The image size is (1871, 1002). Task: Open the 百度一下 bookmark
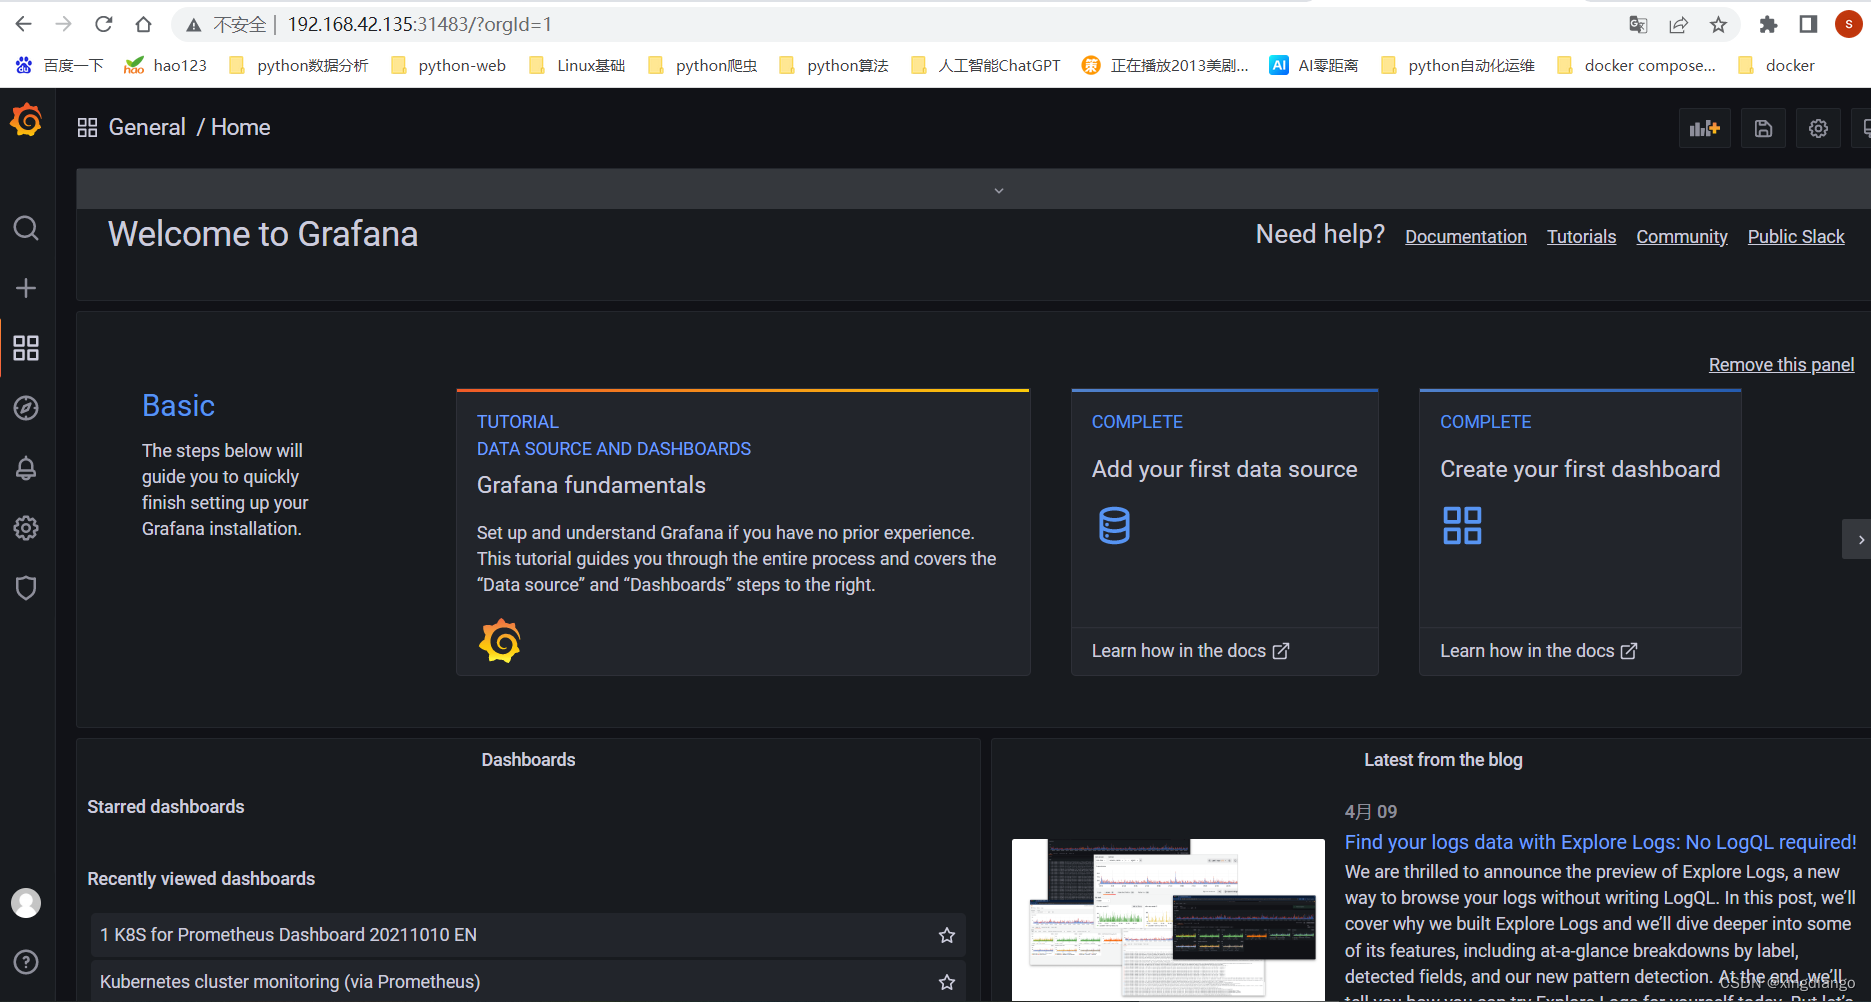coord(60,65)
